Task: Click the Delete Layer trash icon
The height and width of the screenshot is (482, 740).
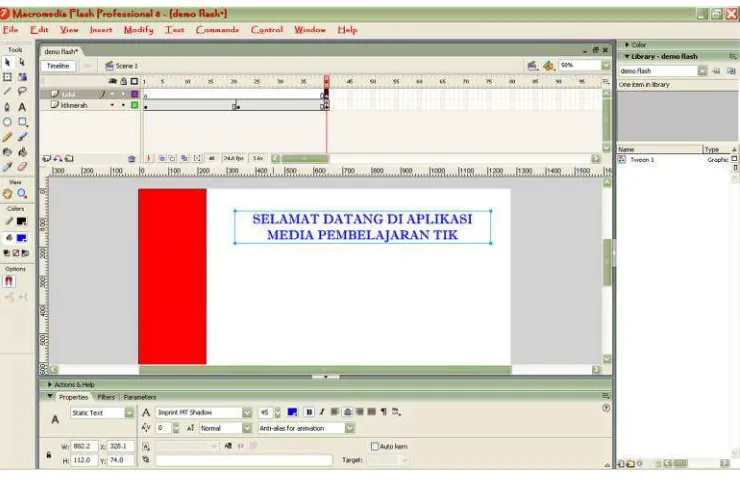Action: 132,159
